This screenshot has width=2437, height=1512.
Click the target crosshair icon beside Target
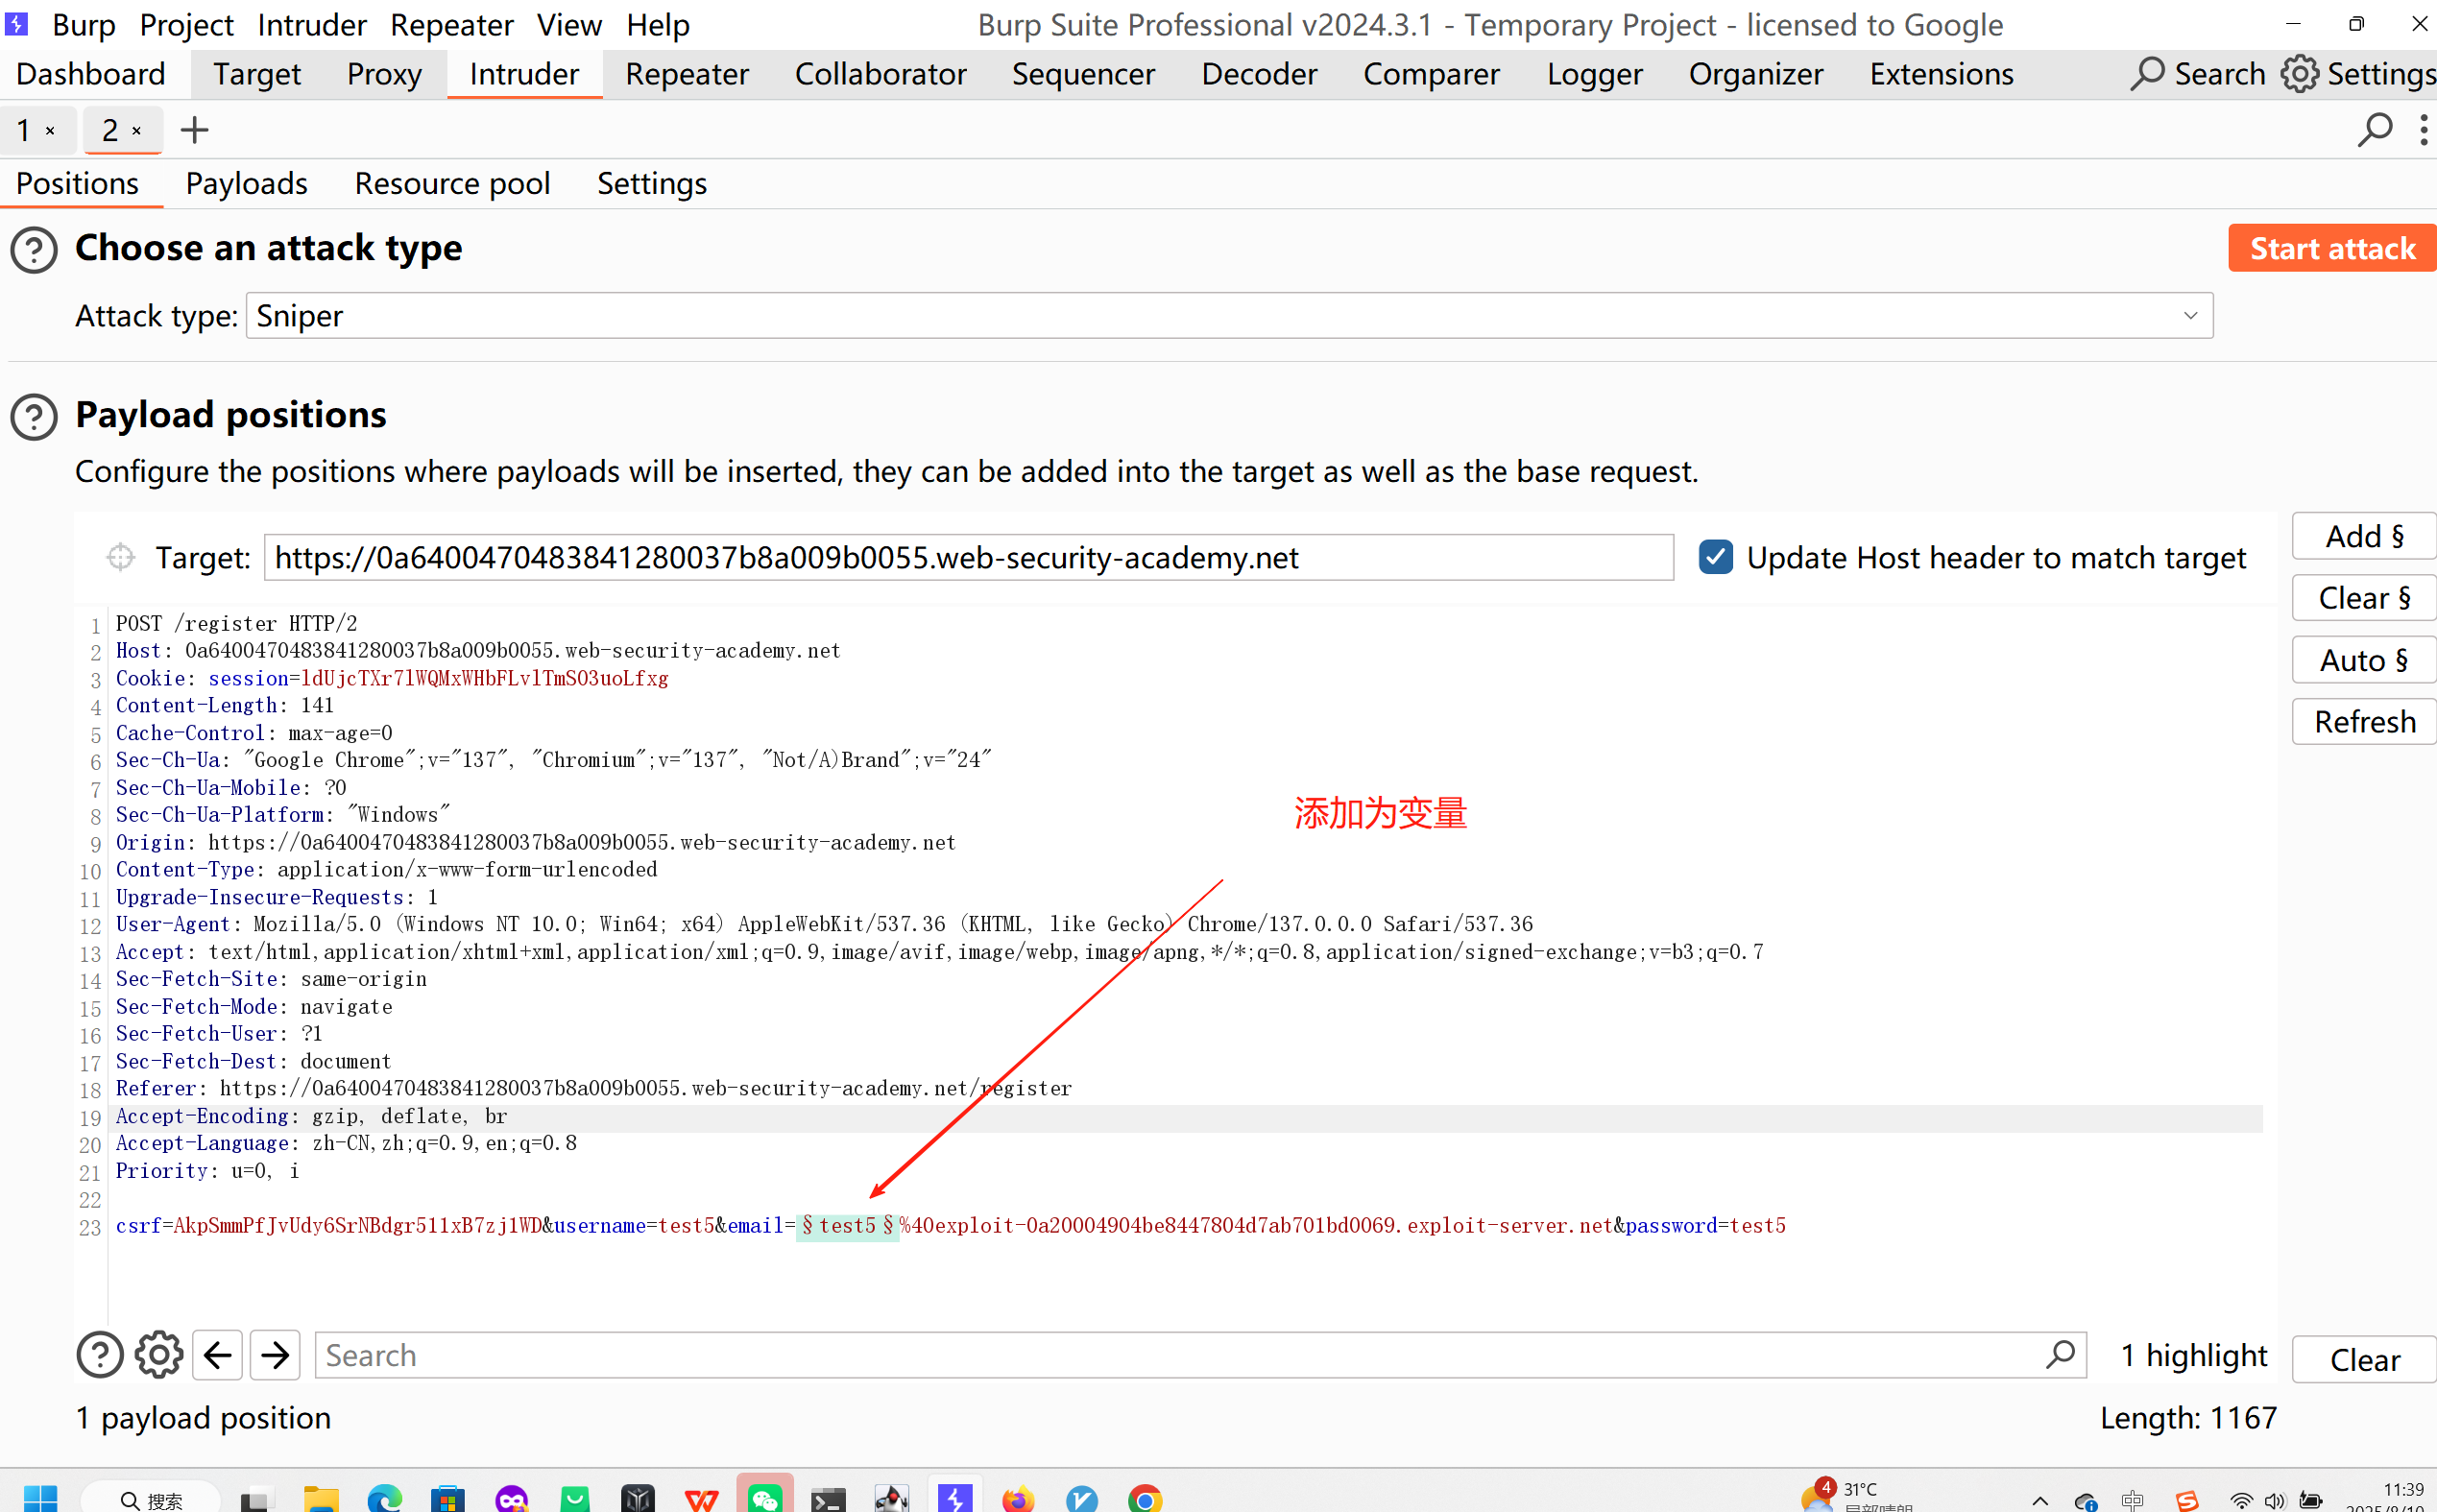tap(120, 557)
